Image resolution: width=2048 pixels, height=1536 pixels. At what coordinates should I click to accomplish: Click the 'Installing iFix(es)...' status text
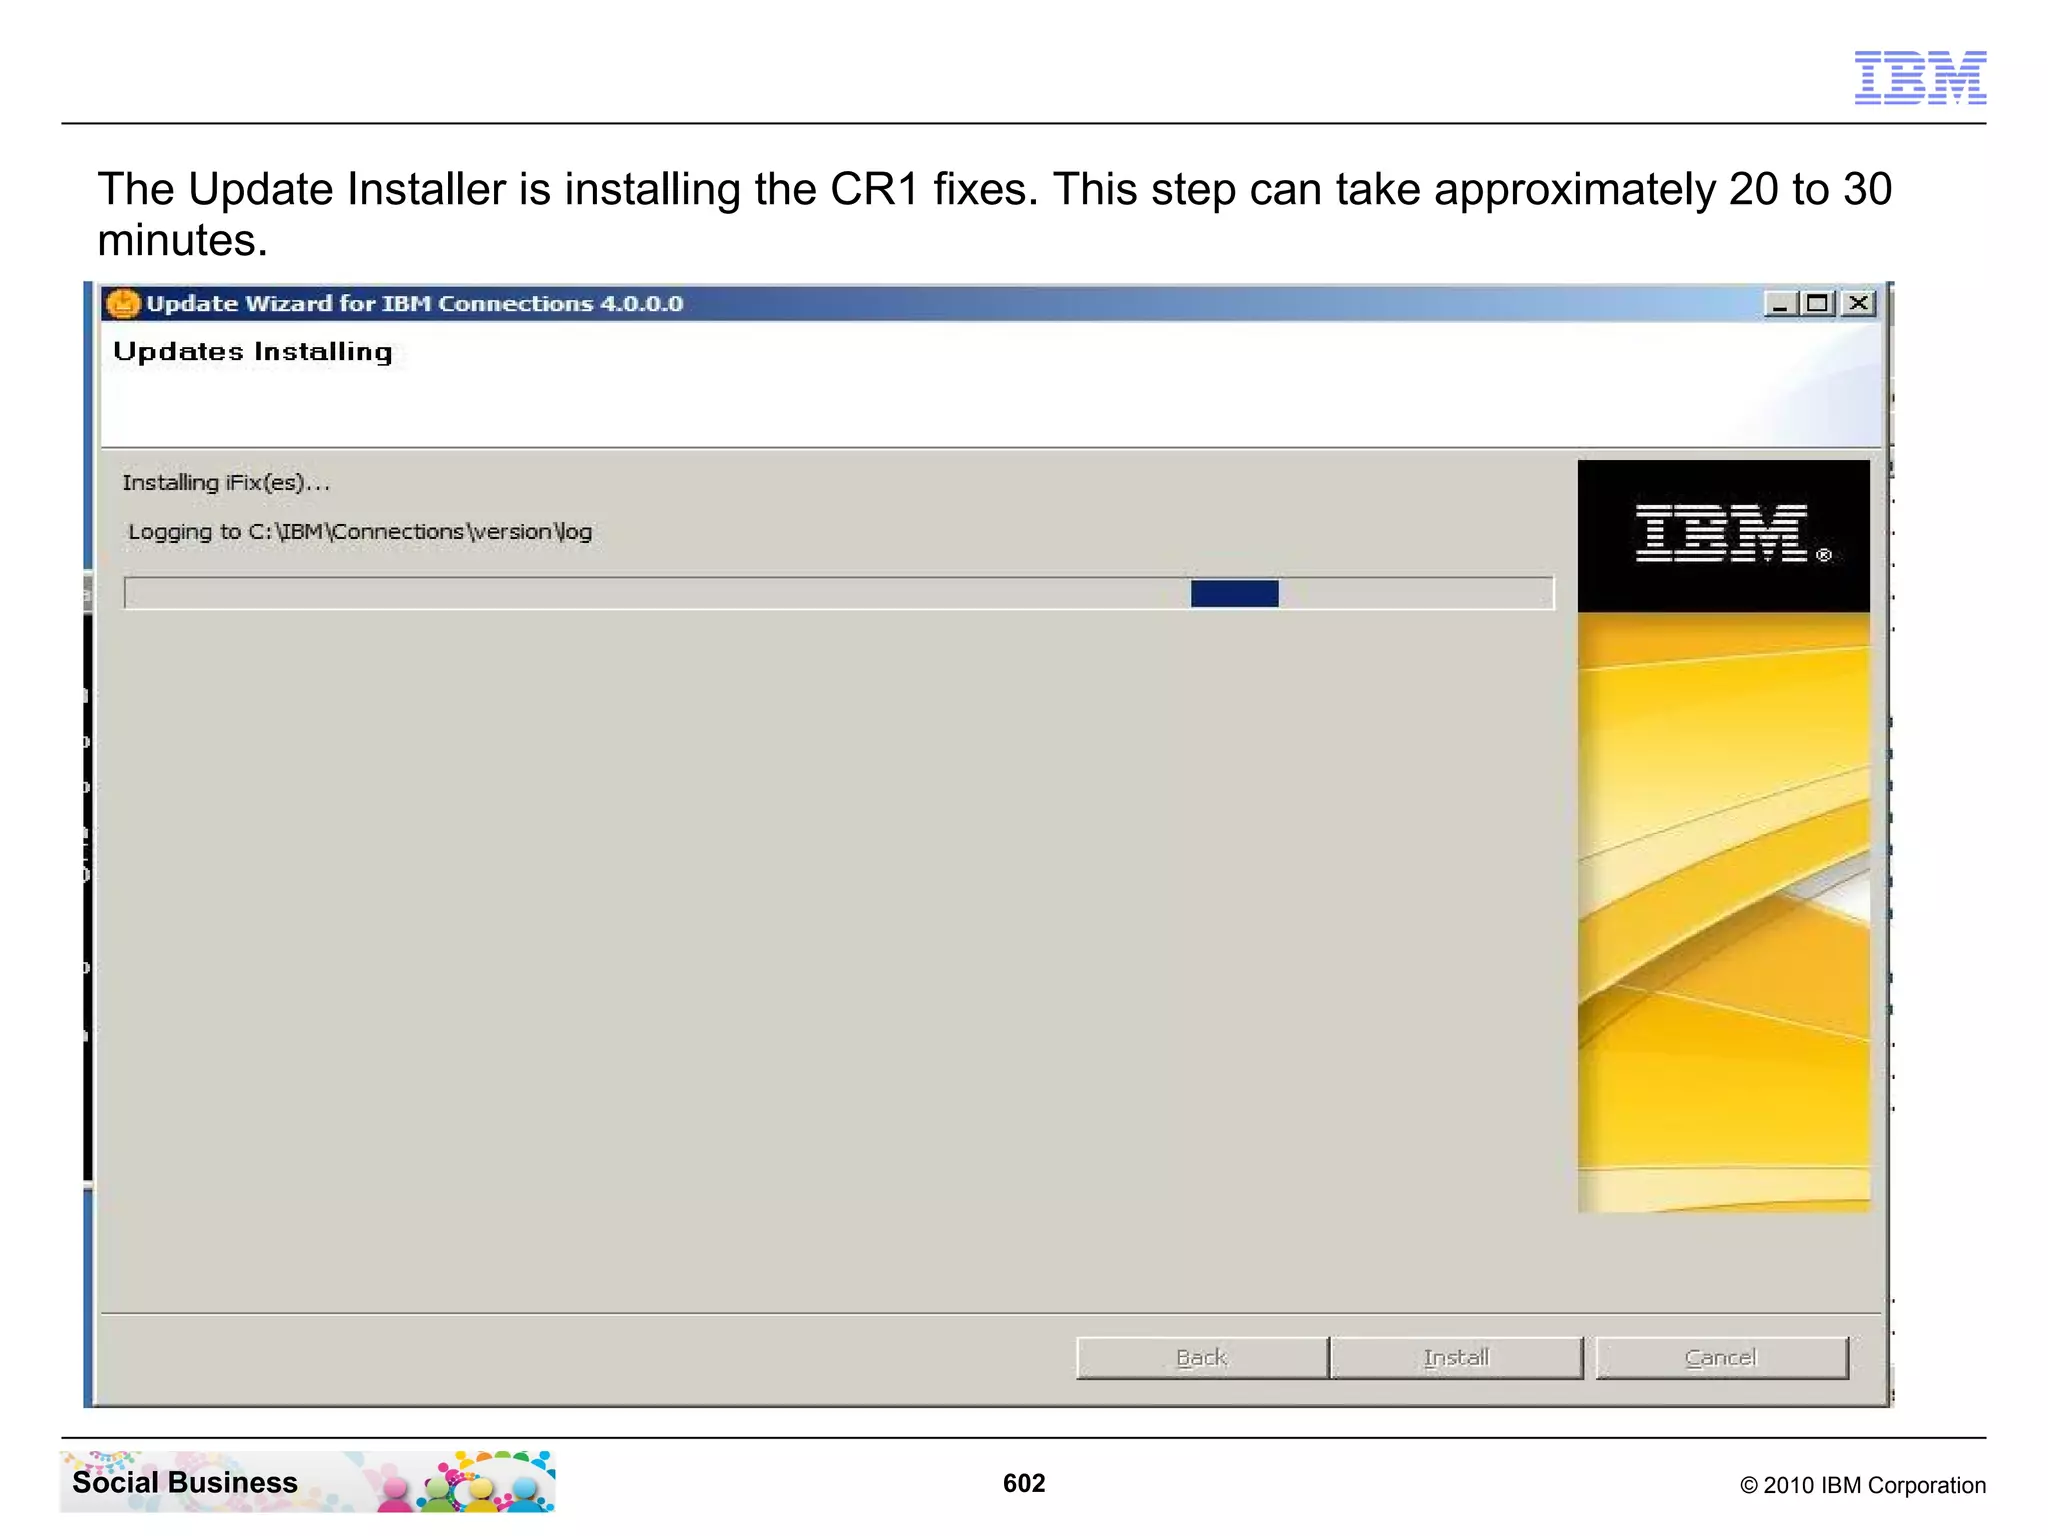[226, 483]
